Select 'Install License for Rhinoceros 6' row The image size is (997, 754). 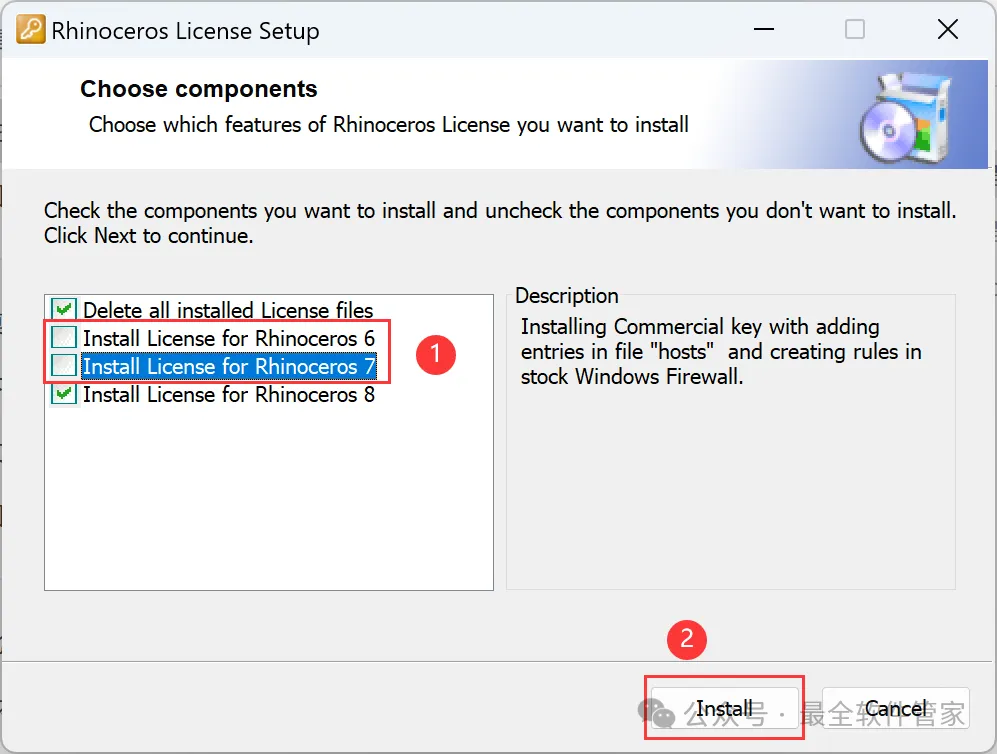tap(229, 338)
